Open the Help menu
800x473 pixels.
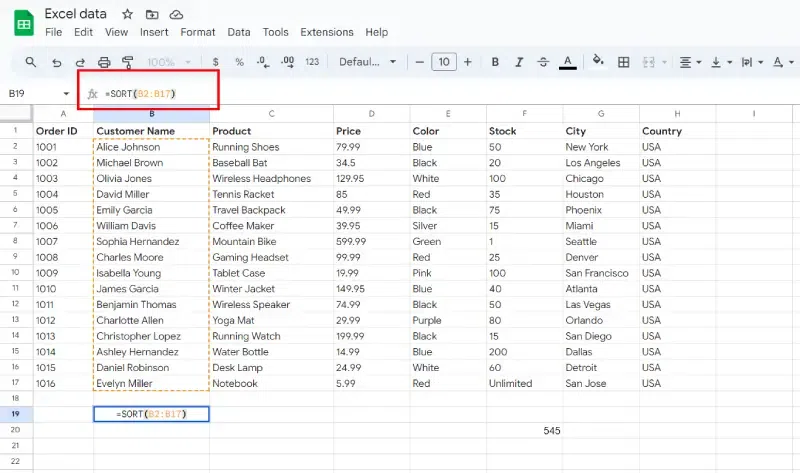pyautogui.click(x=377, y=32)
